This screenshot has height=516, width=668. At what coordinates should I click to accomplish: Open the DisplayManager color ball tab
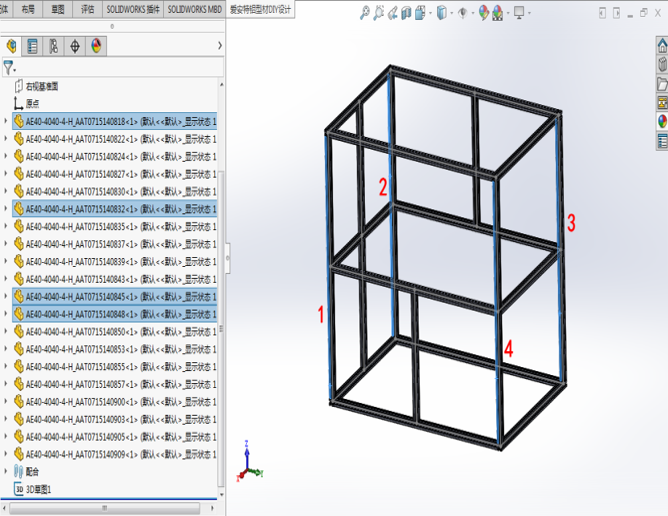click(x=96, y=47)
